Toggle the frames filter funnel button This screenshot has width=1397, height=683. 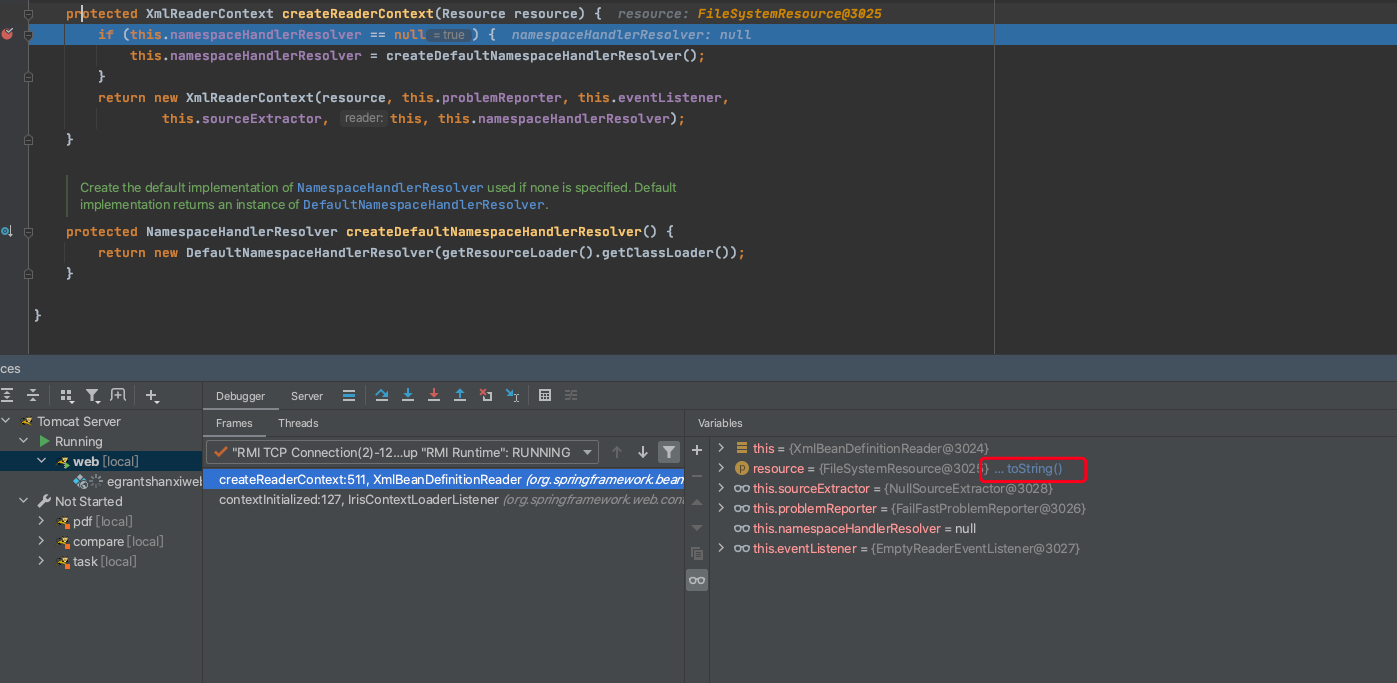(669, 452)
